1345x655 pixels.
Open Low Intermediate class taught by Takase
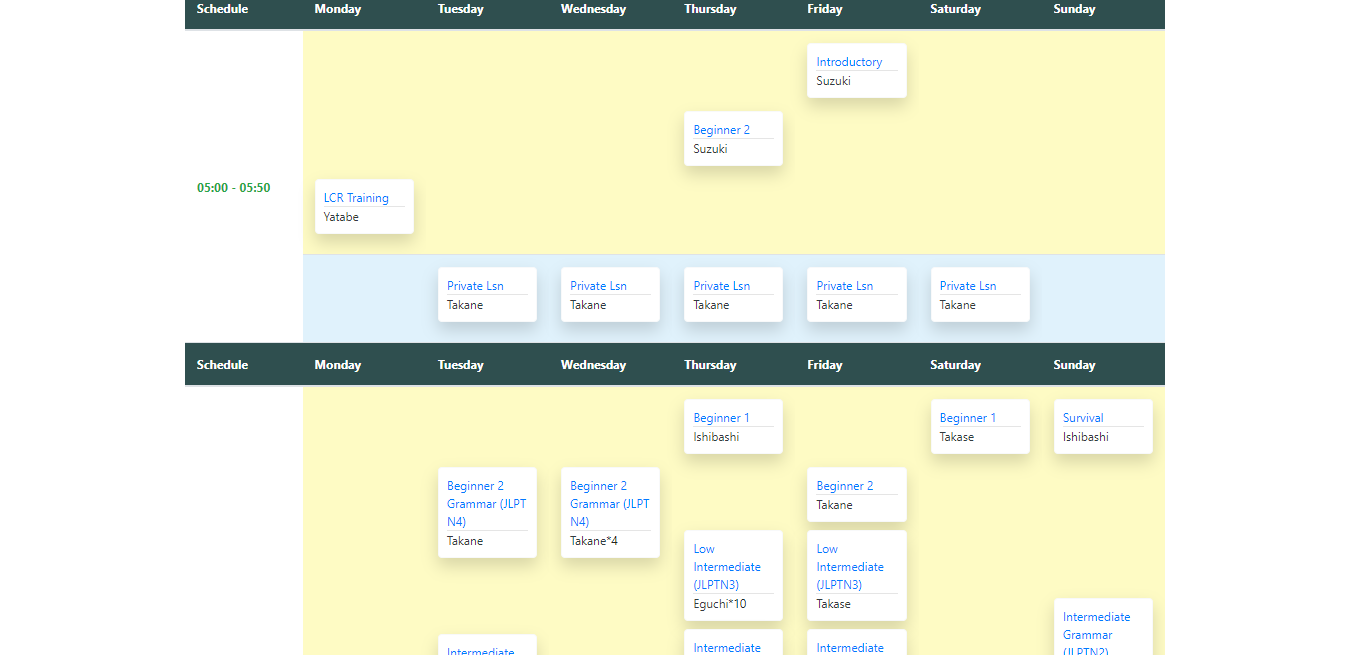click(850, 567)
